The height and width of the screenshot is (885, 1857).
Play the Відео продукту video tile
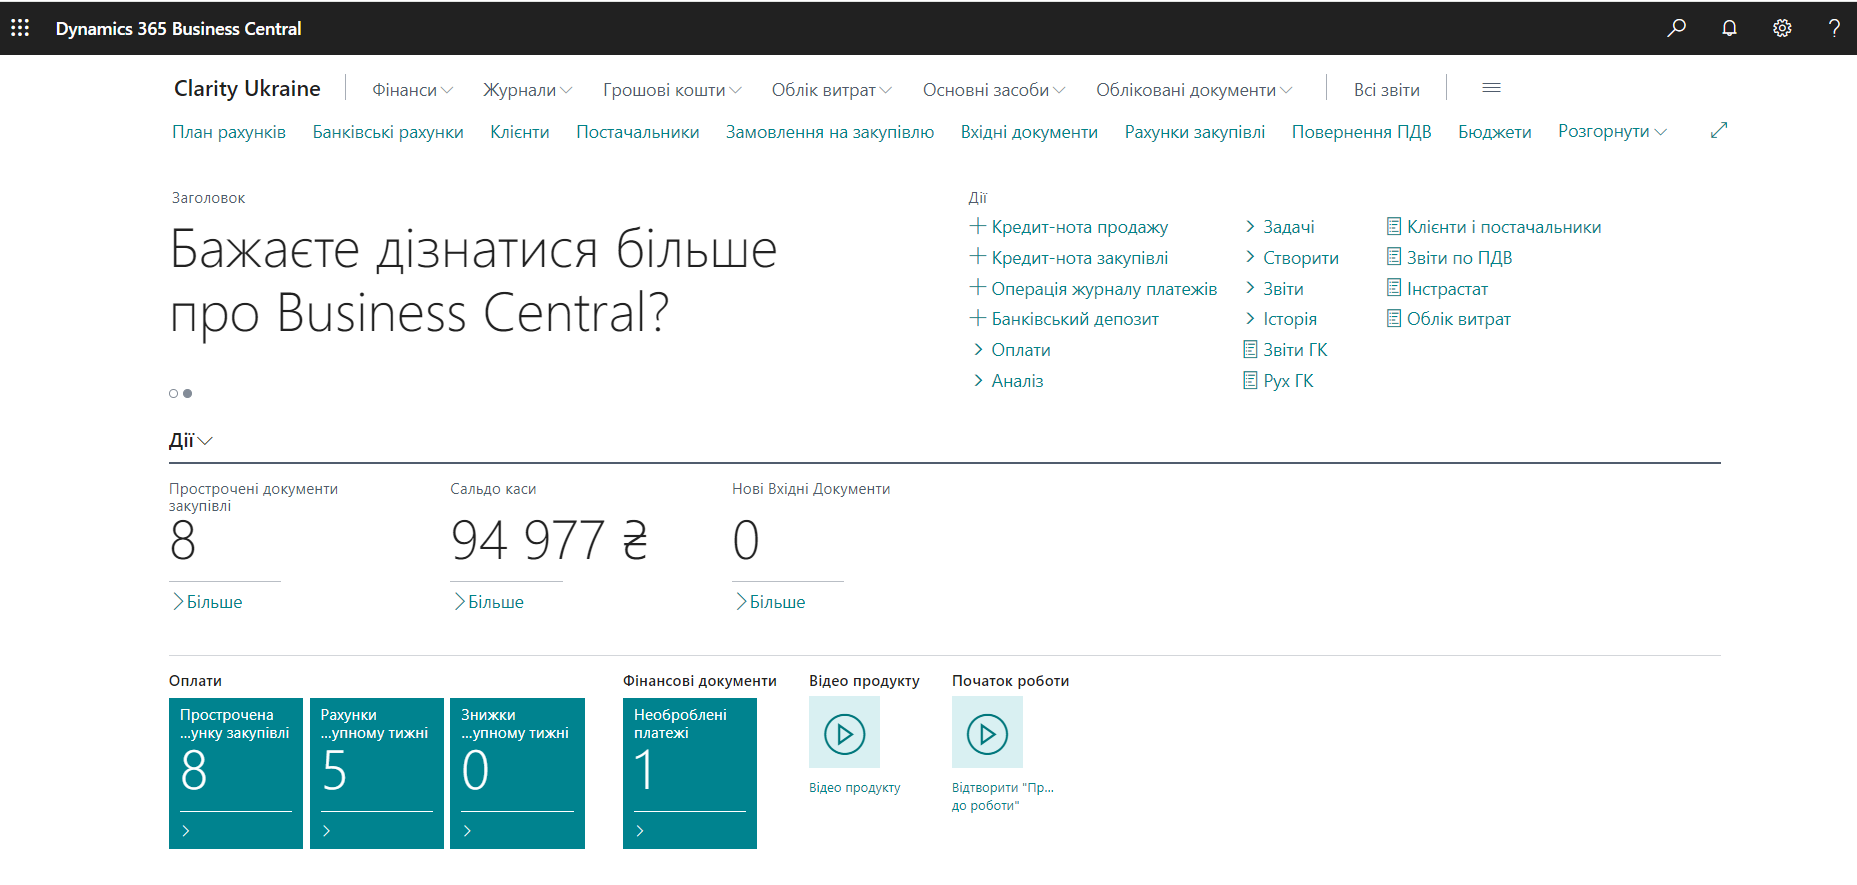pos(844,733)
